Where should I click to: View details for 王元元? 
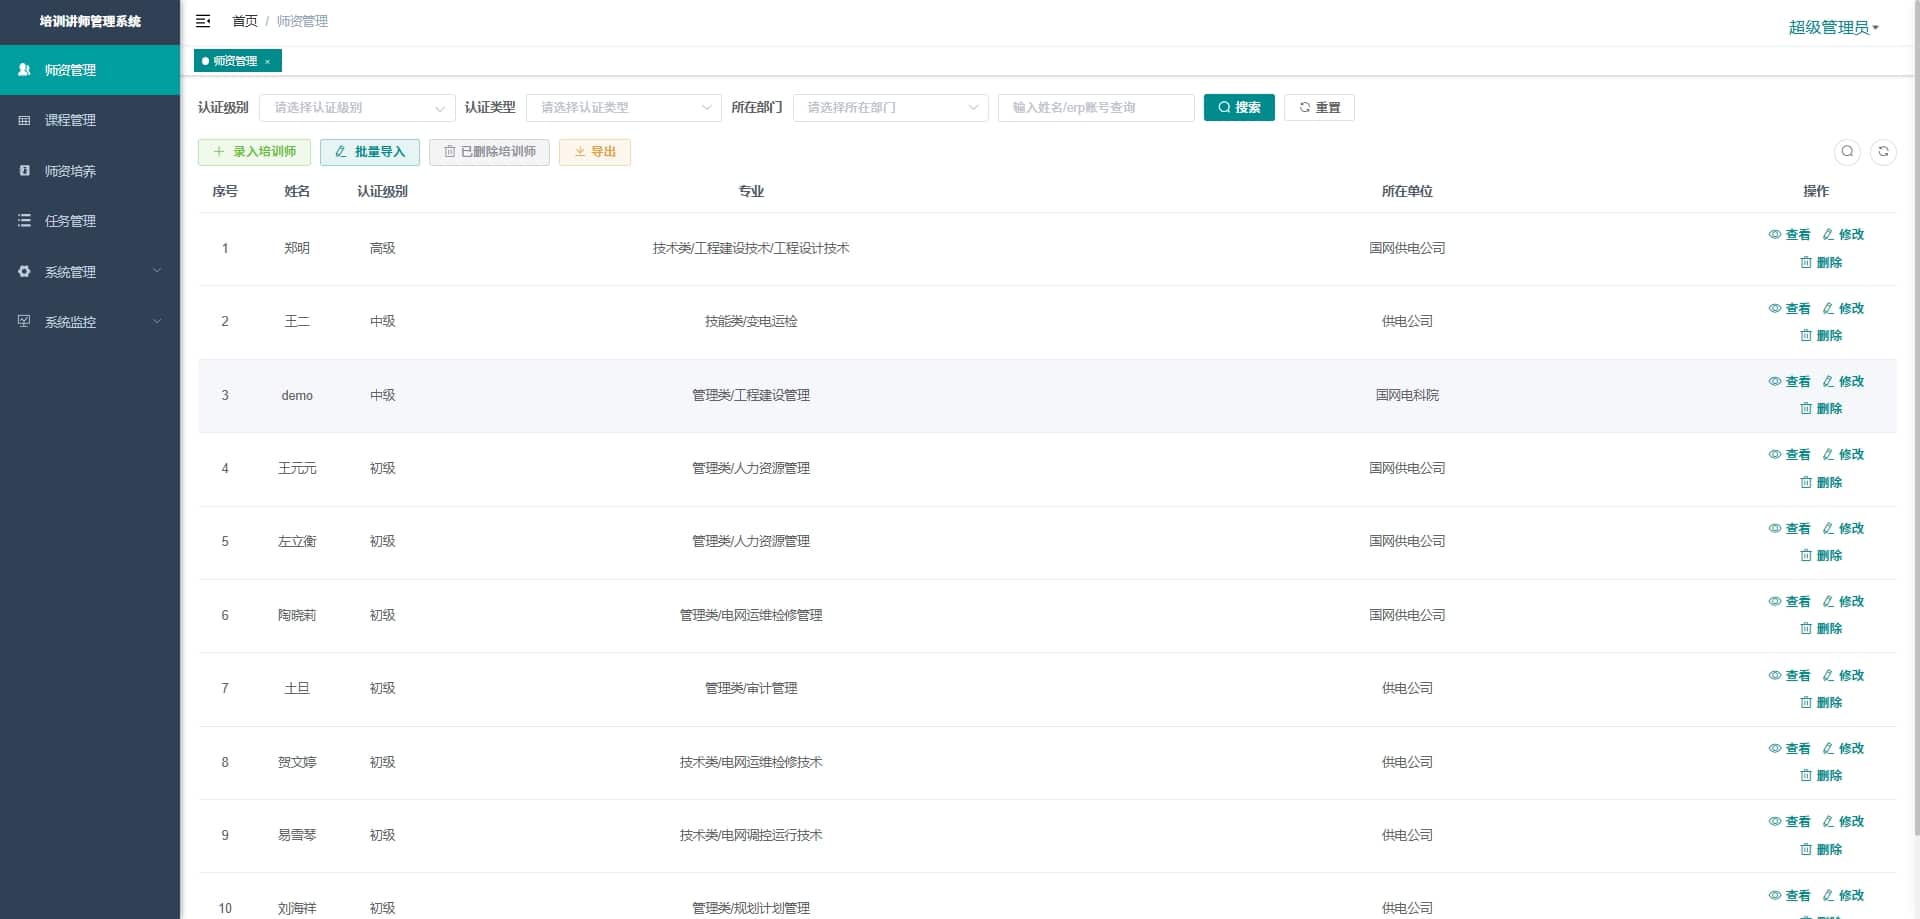tap(1789, 455)
